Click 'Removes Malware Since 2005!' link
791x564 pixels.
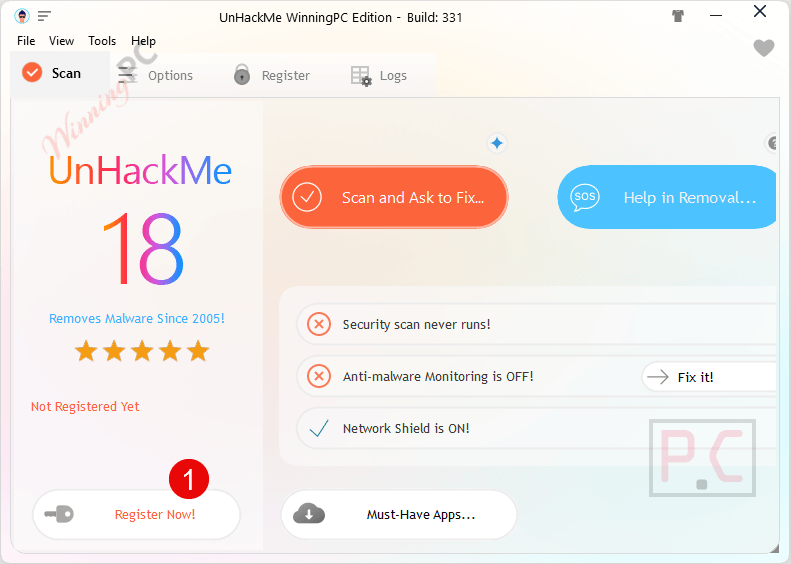(x=137, y=318)
